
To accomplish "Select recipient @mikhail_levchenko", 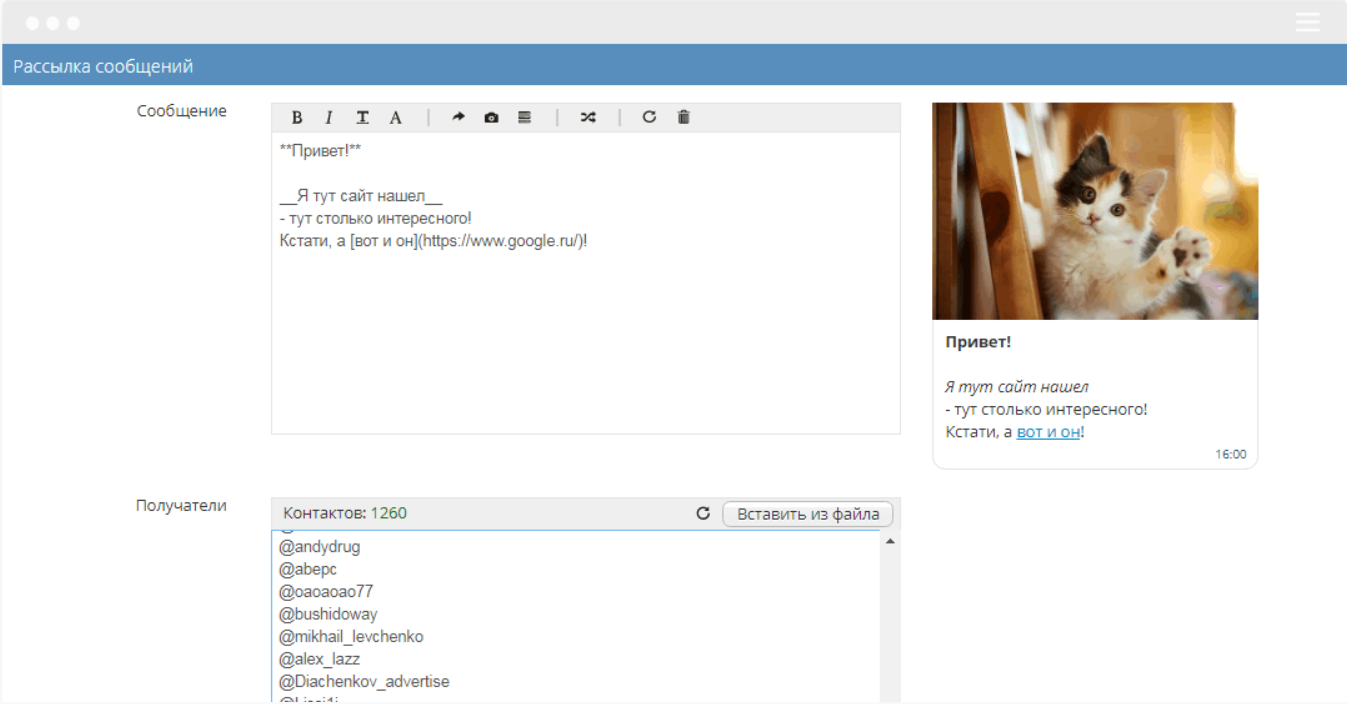I will pos(351,636).
